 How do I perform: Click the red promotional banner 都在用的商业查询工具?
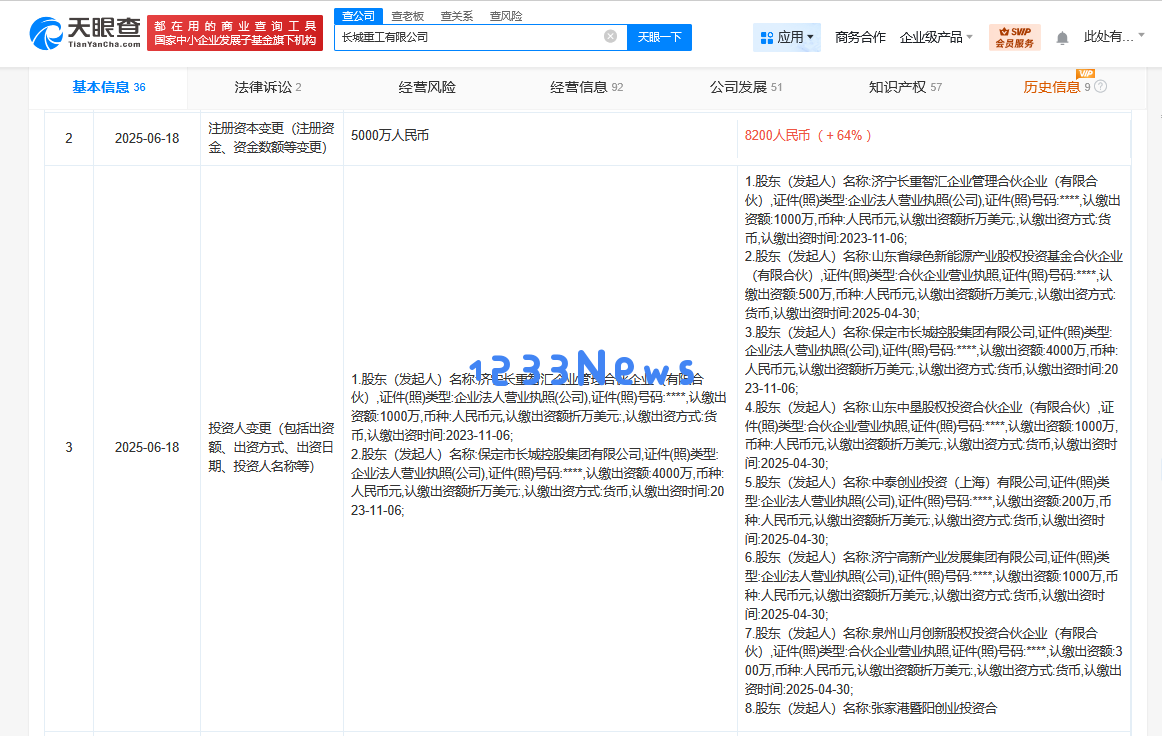(235, 33)
